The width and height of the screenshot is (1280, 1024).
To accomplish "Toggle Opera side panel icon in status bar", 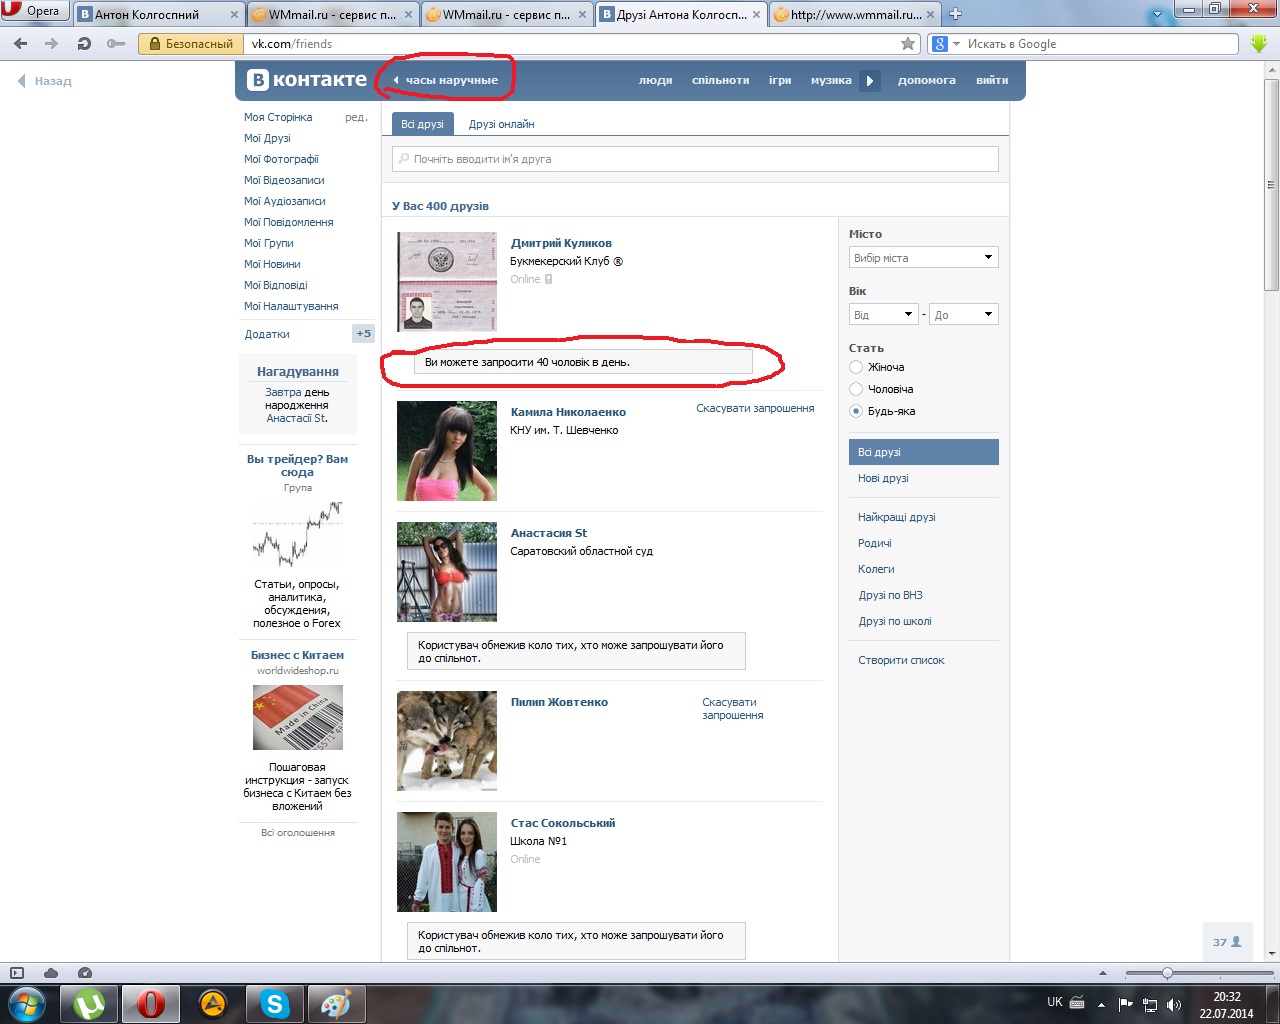I will pos(17,973).
